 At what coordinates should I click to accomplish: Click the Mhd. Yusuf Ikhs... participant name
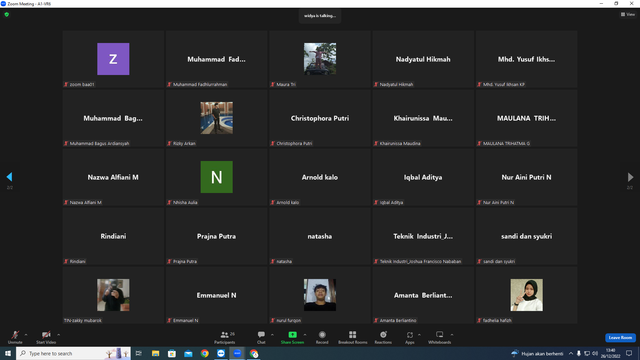pyautogui.click(x=526, y=59)
